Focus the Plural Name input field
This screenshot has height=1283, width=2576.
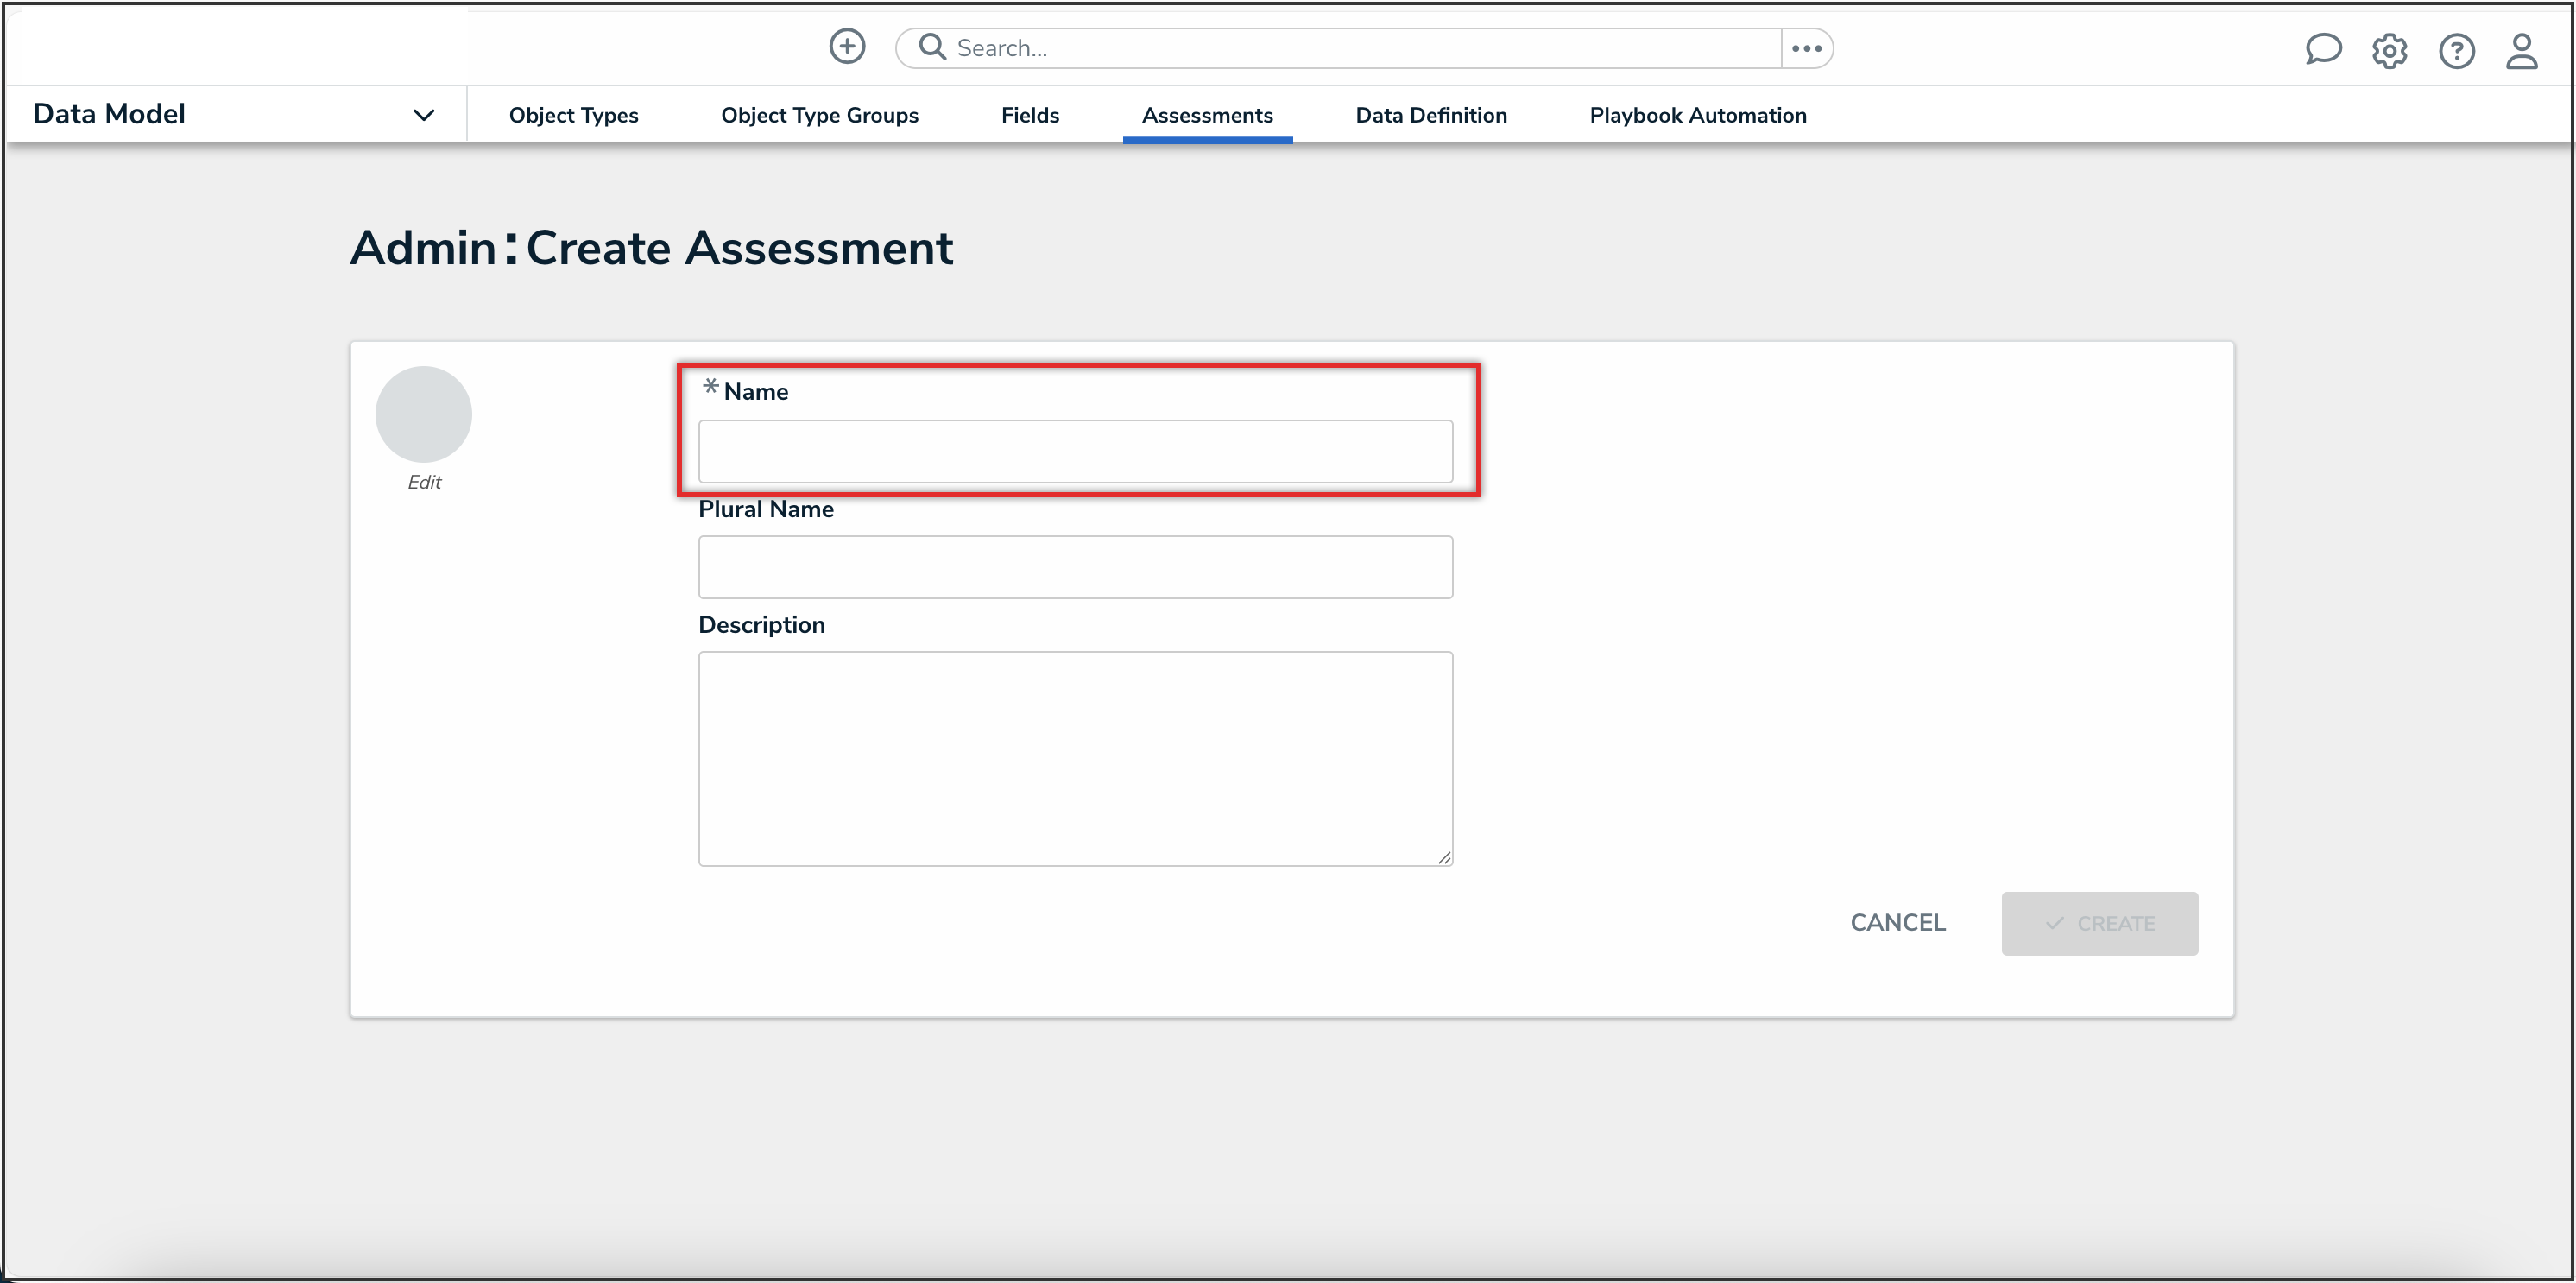click(1075, 567)
